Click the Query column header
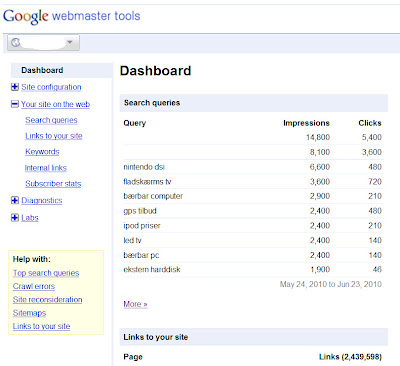This screenshot has width=400, height=366. [x=135, y=123]
